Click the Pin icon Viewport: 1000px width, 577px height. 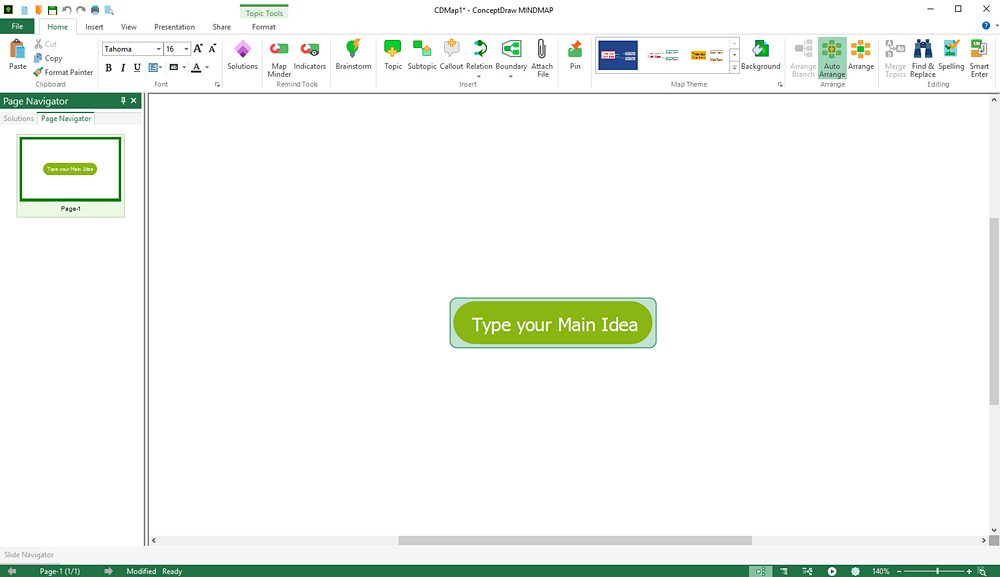pyautogui.click(x=575, y=49)
